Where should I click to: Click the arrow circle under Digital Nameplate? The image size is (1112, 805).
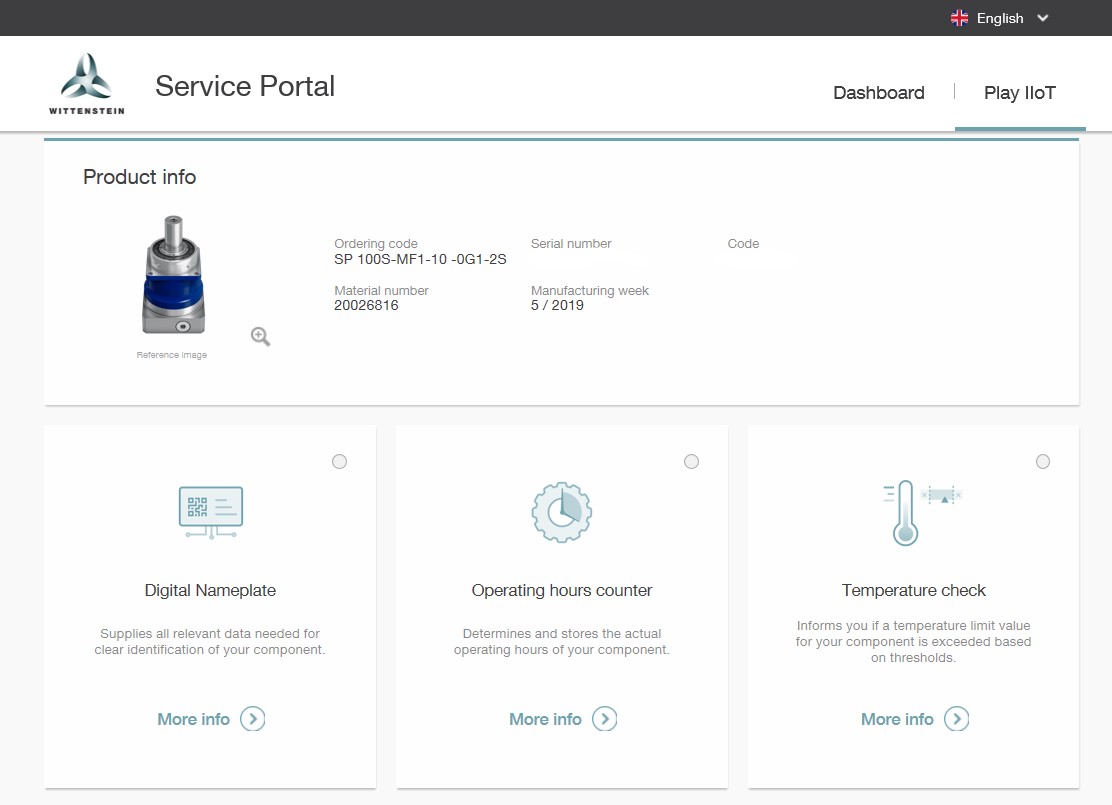coord(253,719)
